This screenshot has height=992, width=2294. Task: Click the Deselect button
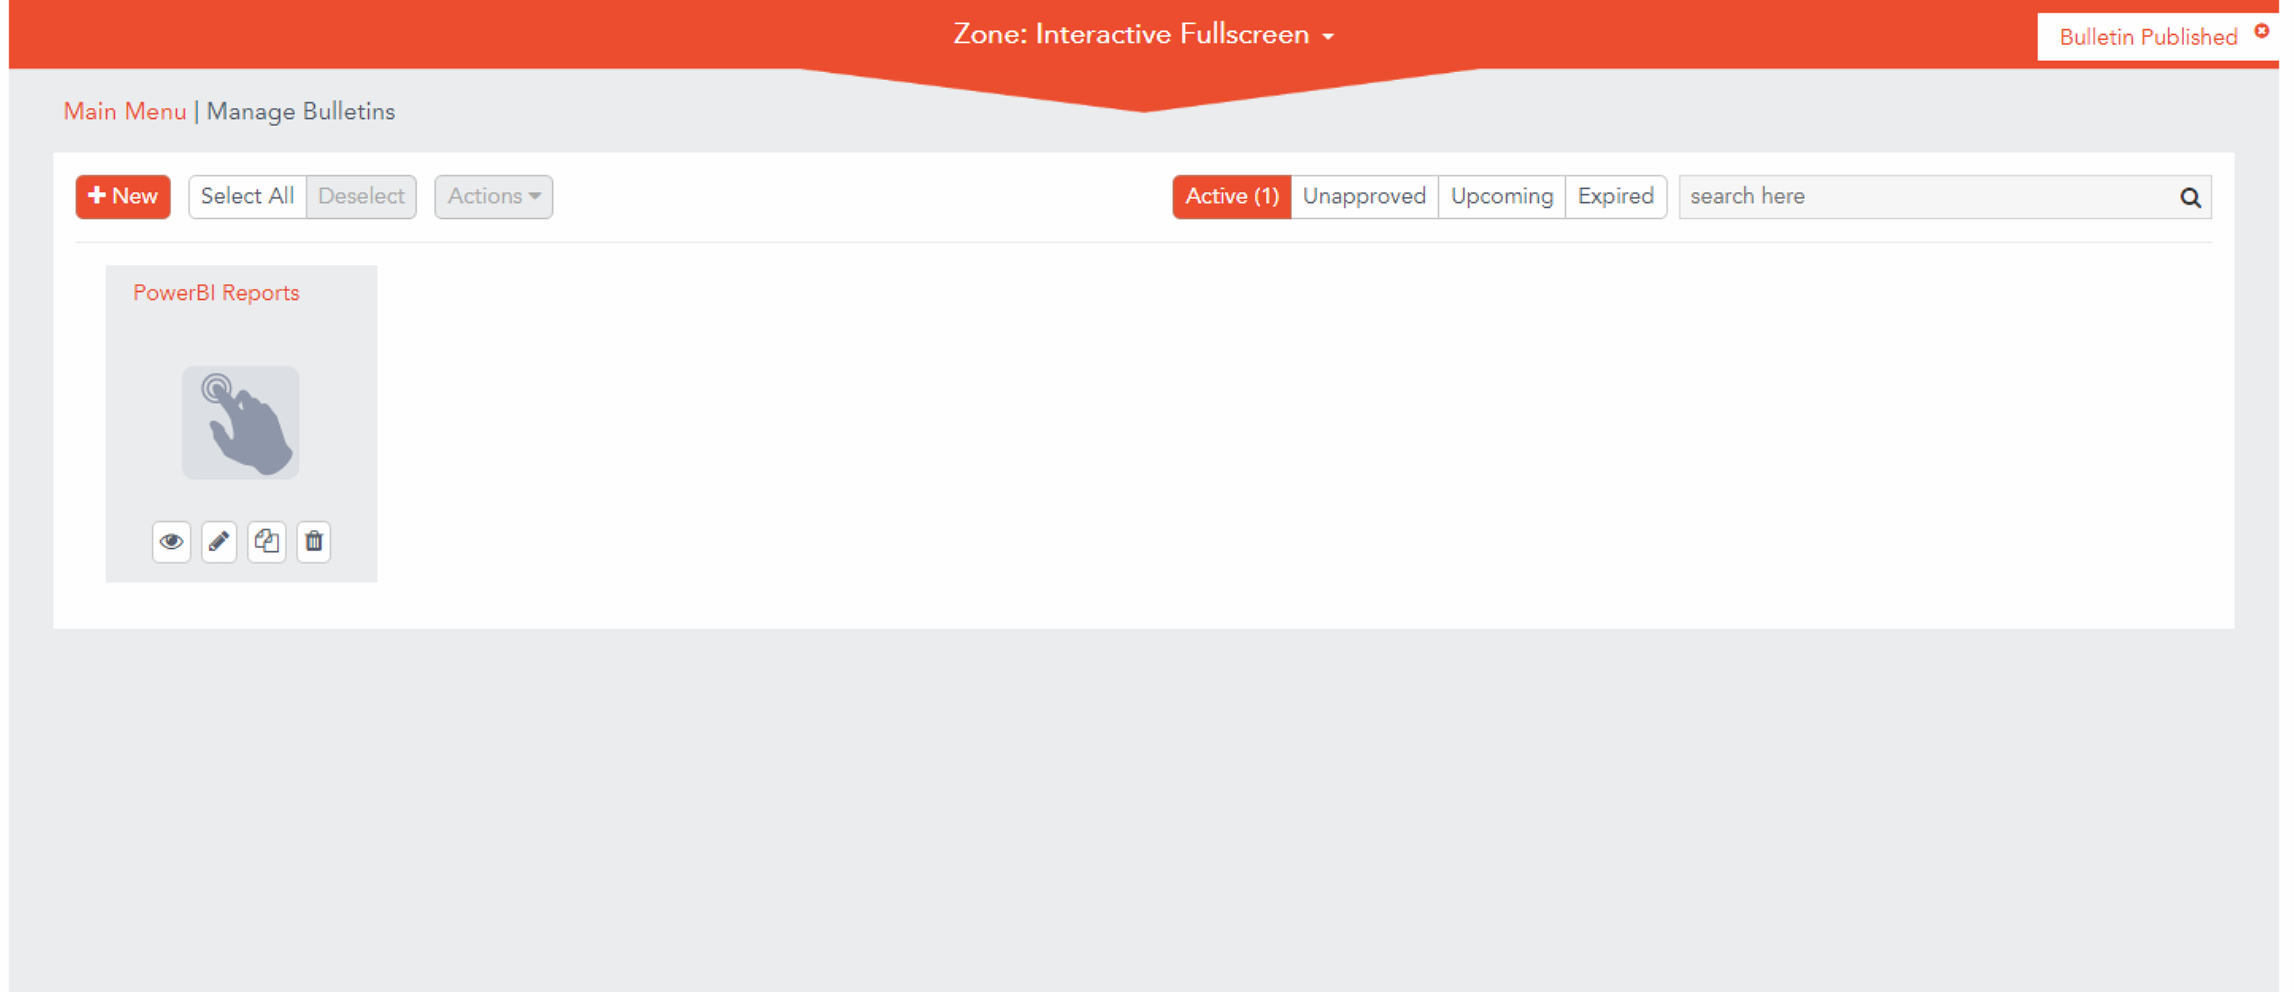click(x=361, y=197)
